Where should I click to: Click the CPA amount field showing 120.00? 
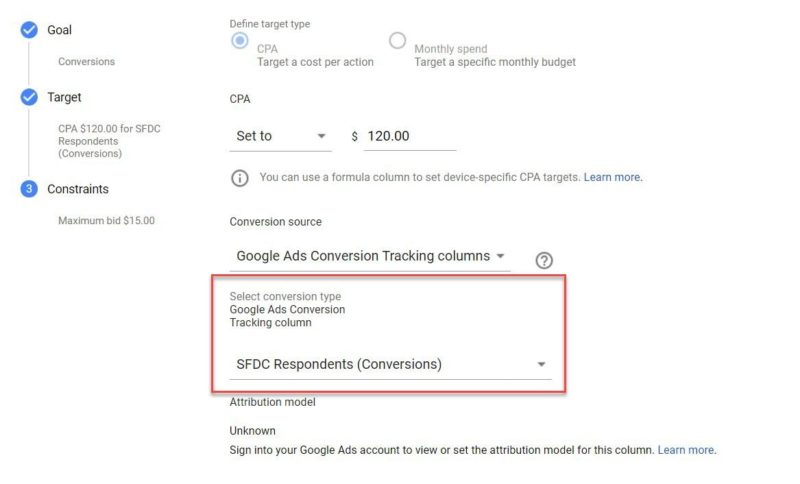pos(410,136)
